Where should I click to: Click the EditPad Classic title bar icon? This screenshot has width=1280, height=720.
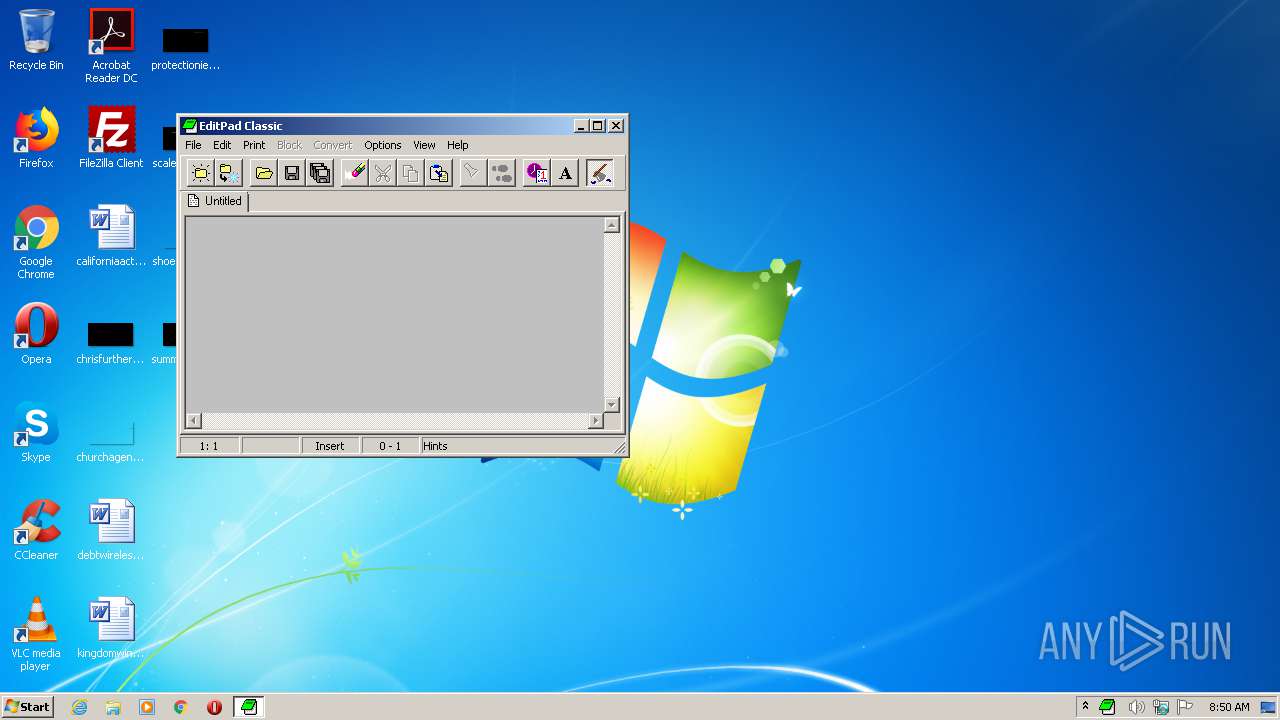[189, 126]
